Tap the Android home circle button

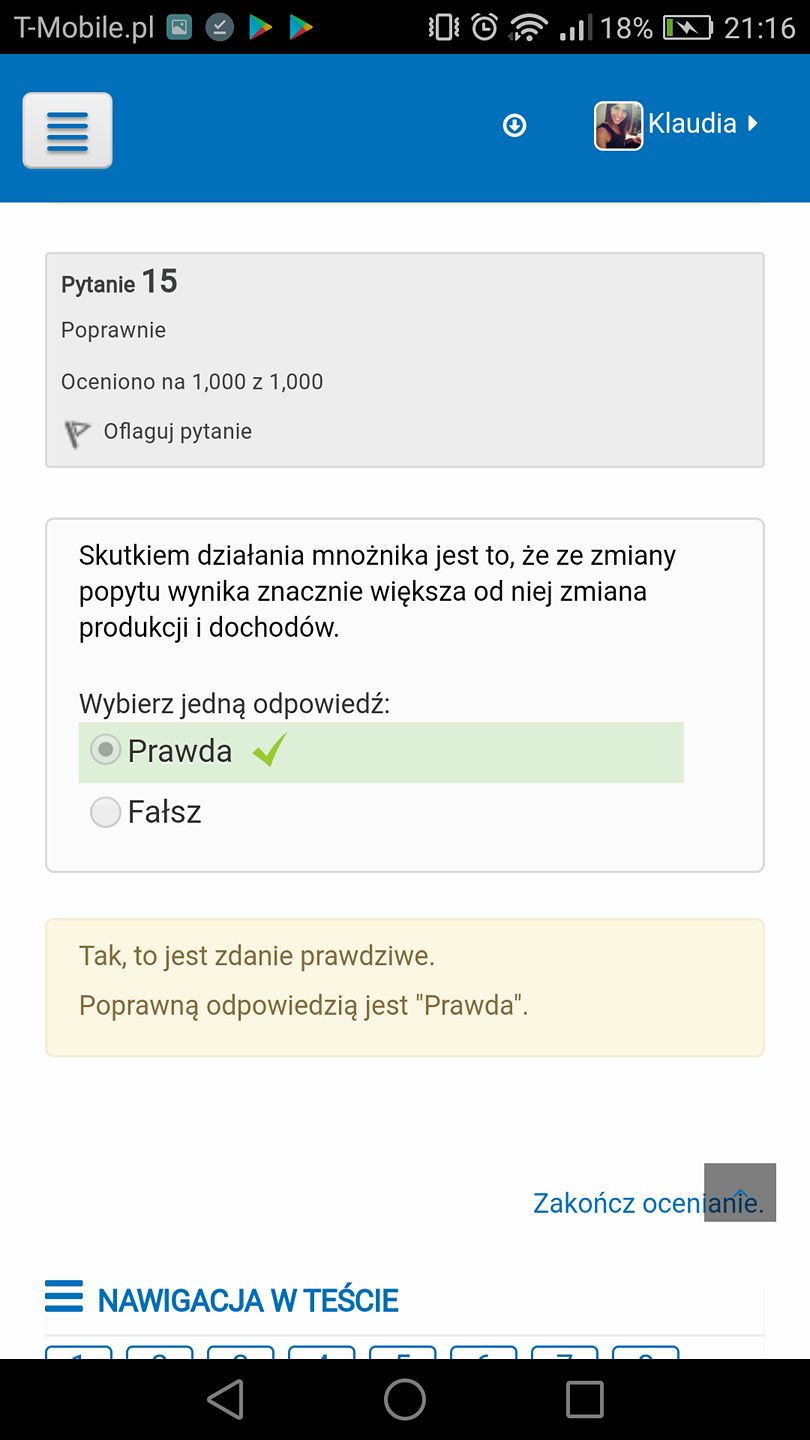click(x=405, y=1400)
